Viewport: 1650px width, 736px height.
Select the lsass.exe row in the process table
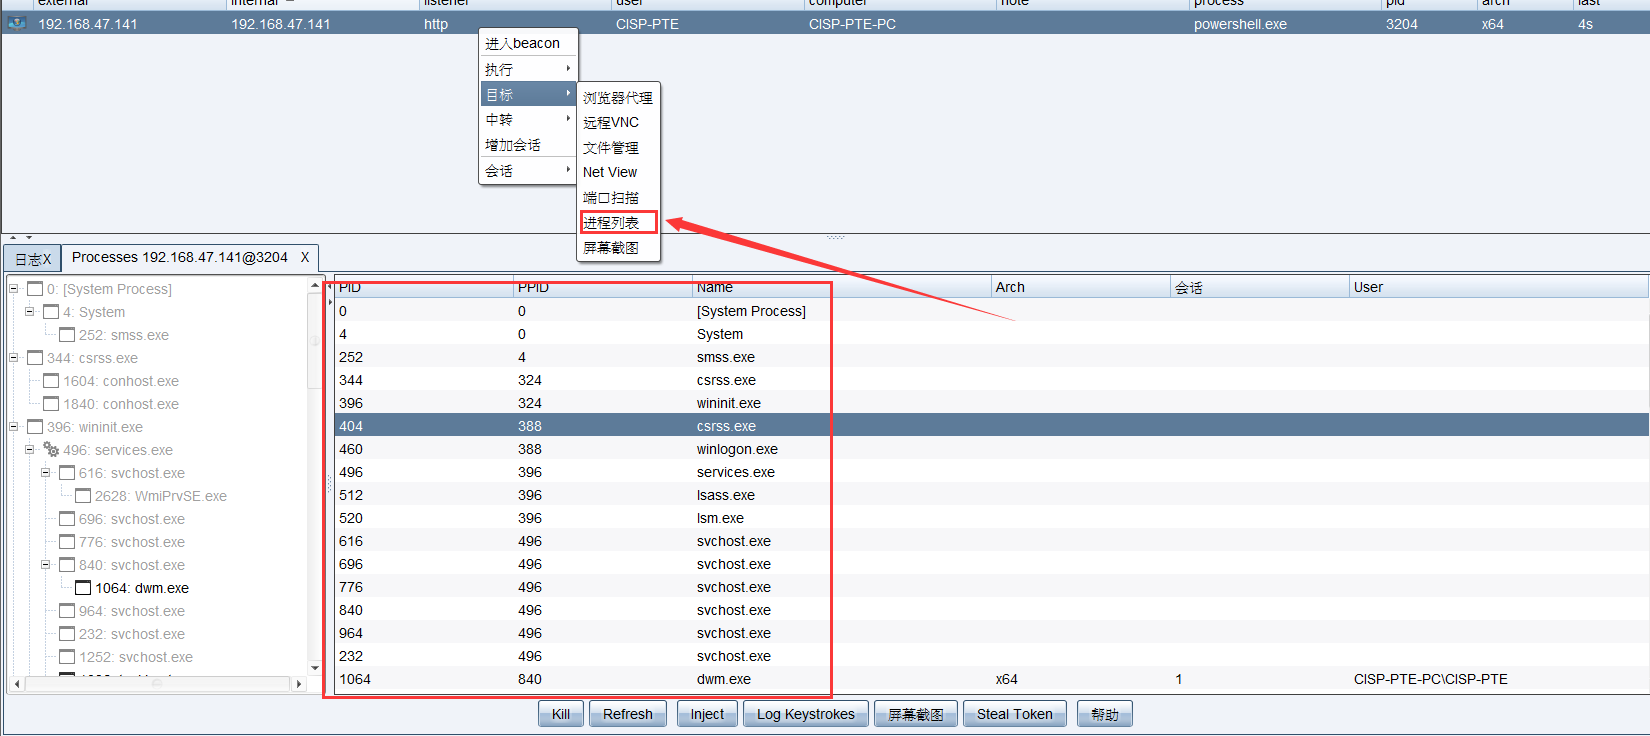click(991, 495)
